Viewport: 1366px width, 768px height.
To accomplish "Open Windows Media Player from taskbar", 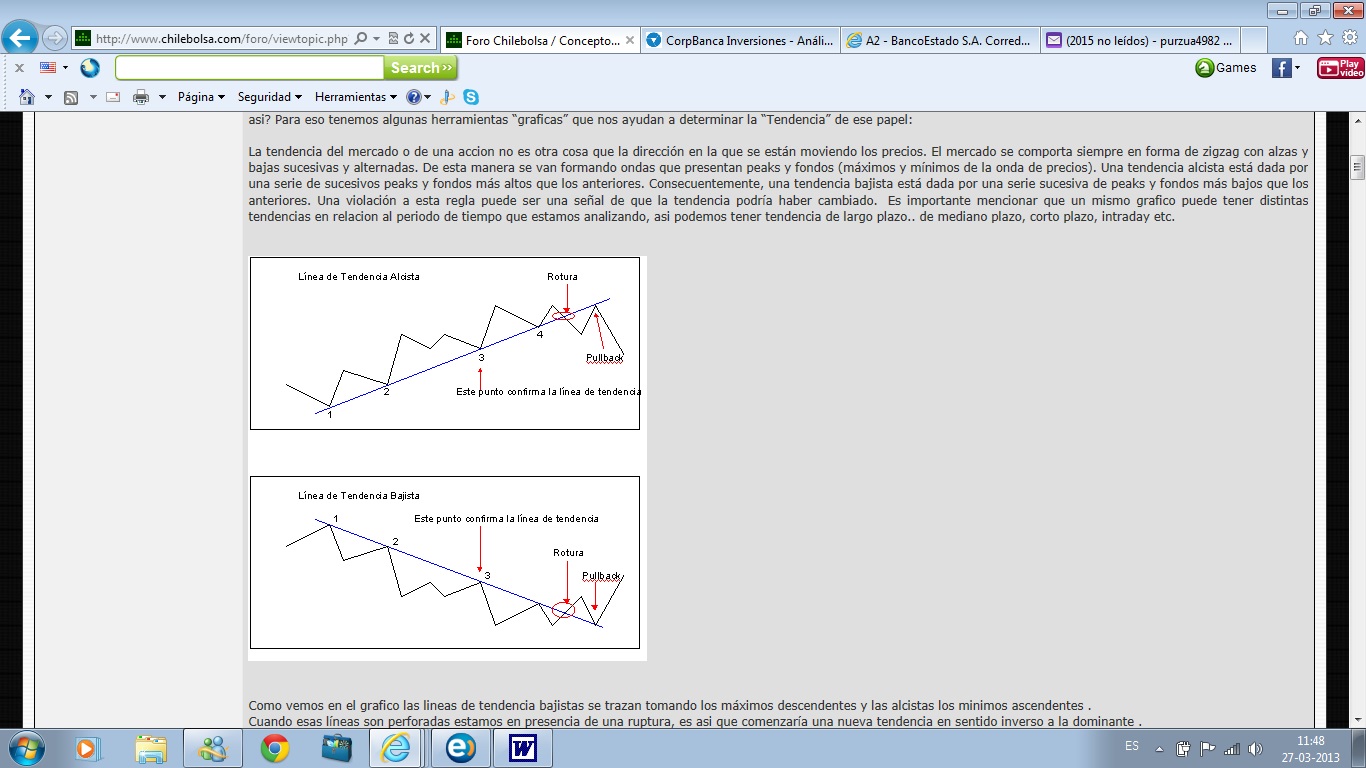I will click(88, 748).
